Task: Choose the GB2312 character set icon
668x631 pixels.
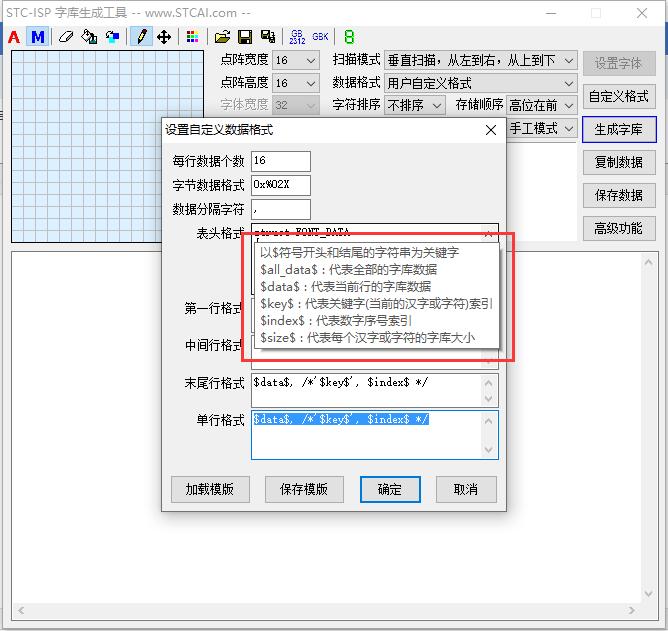Action: [x=297, y=37]
